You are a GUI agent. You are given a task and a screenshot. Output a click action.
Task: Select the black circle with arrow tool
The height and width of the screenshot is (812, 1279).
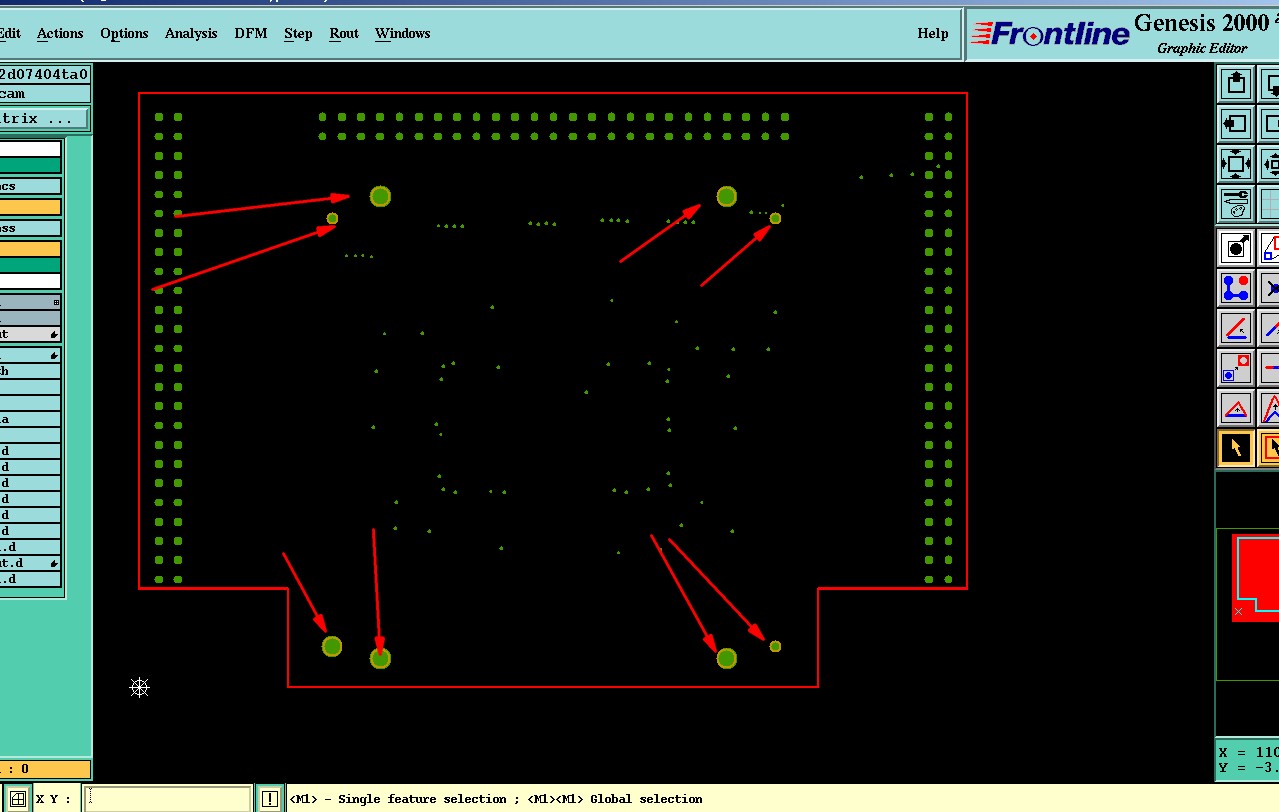pos(1236,247)
